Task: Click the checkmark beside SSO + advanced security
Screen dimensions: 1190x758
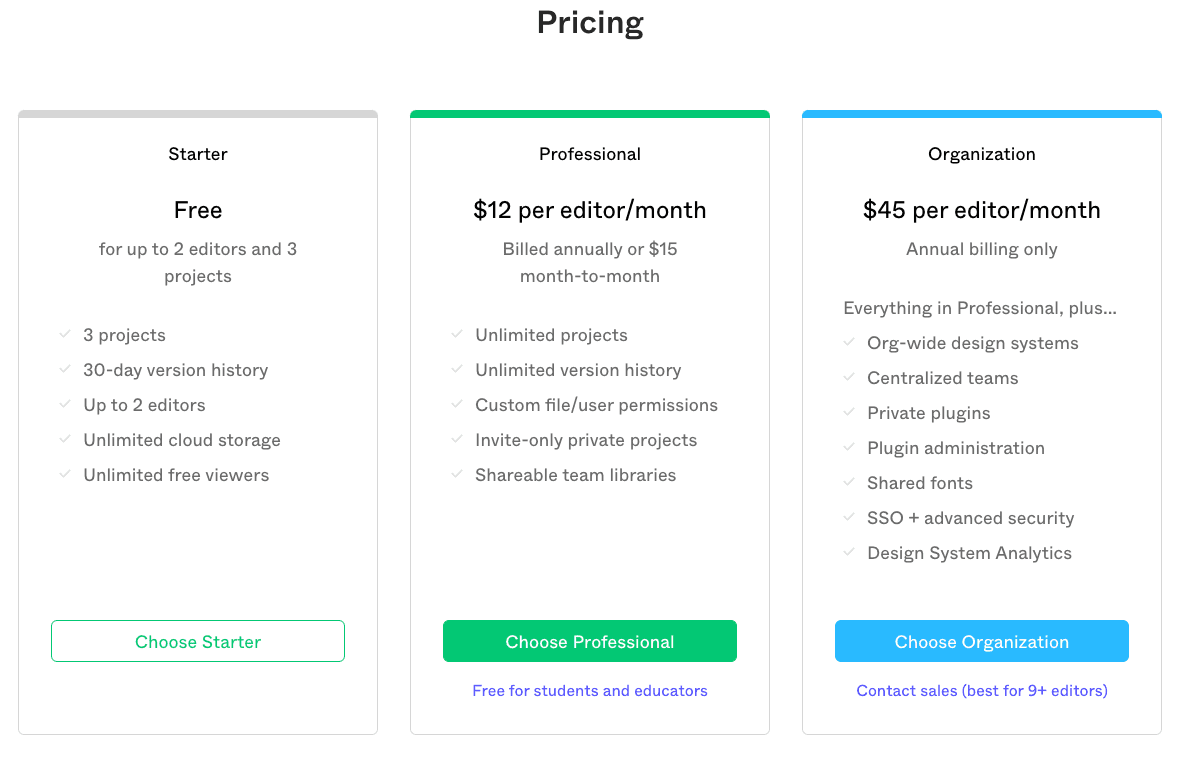Action: [849, 518]
